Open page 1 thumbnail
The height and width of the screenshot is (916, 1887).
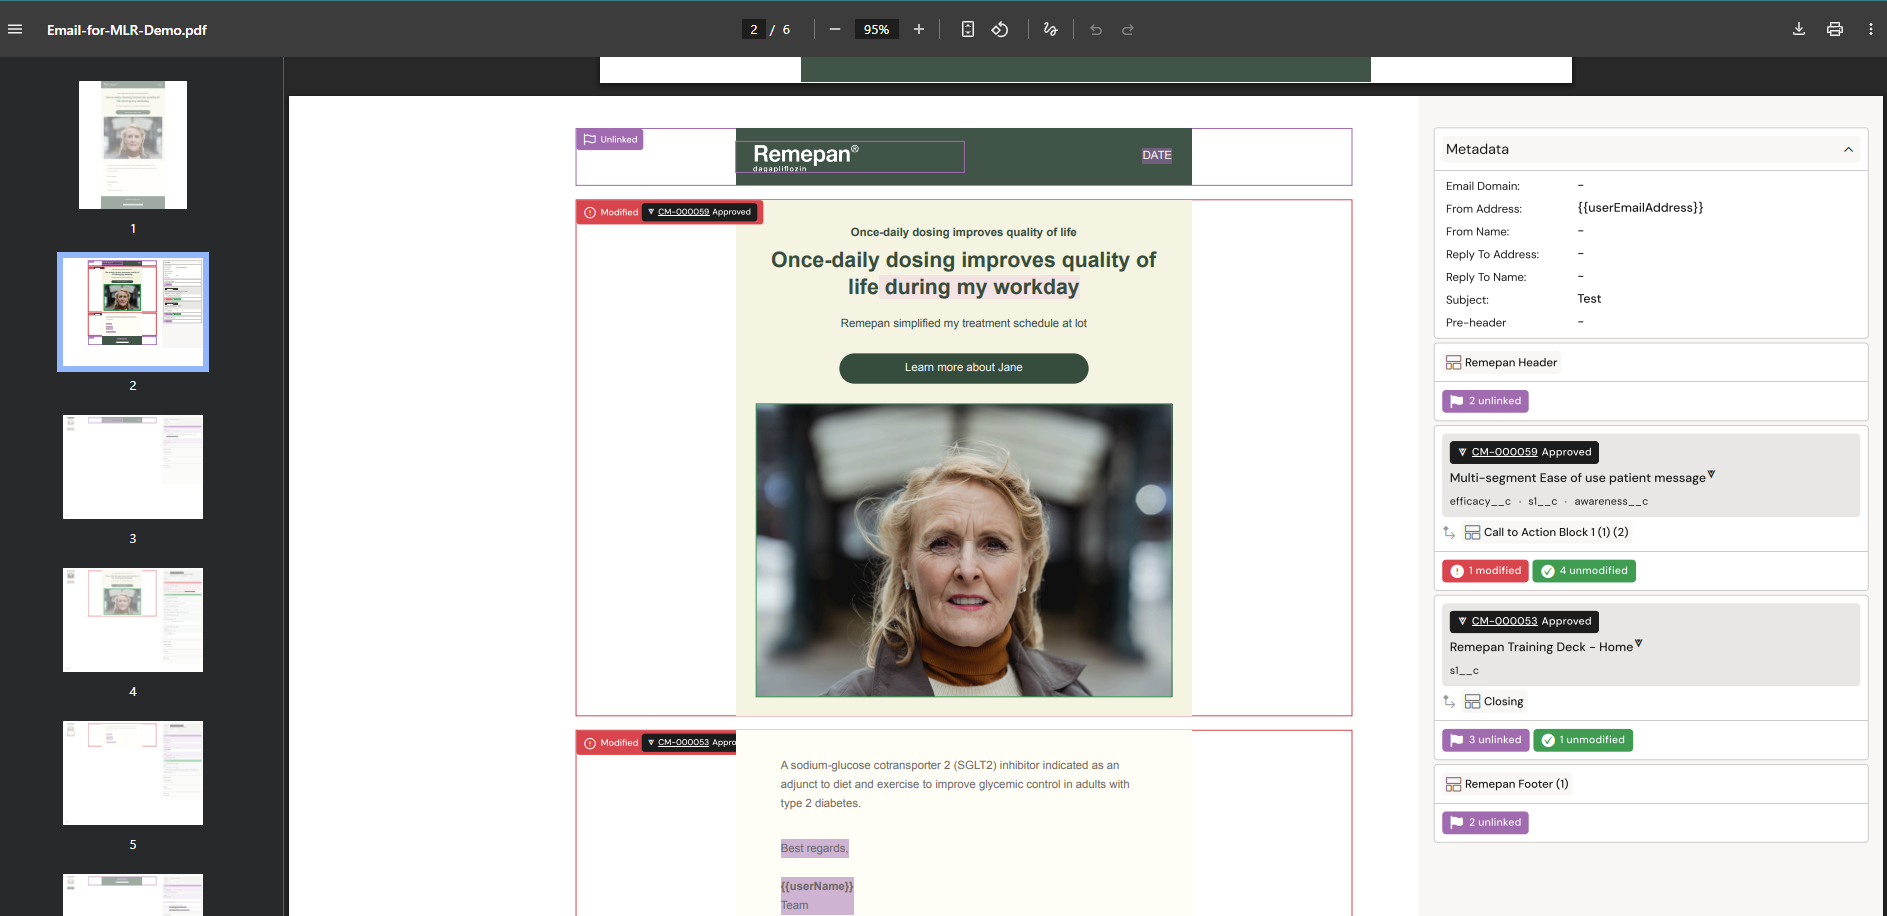133,145
